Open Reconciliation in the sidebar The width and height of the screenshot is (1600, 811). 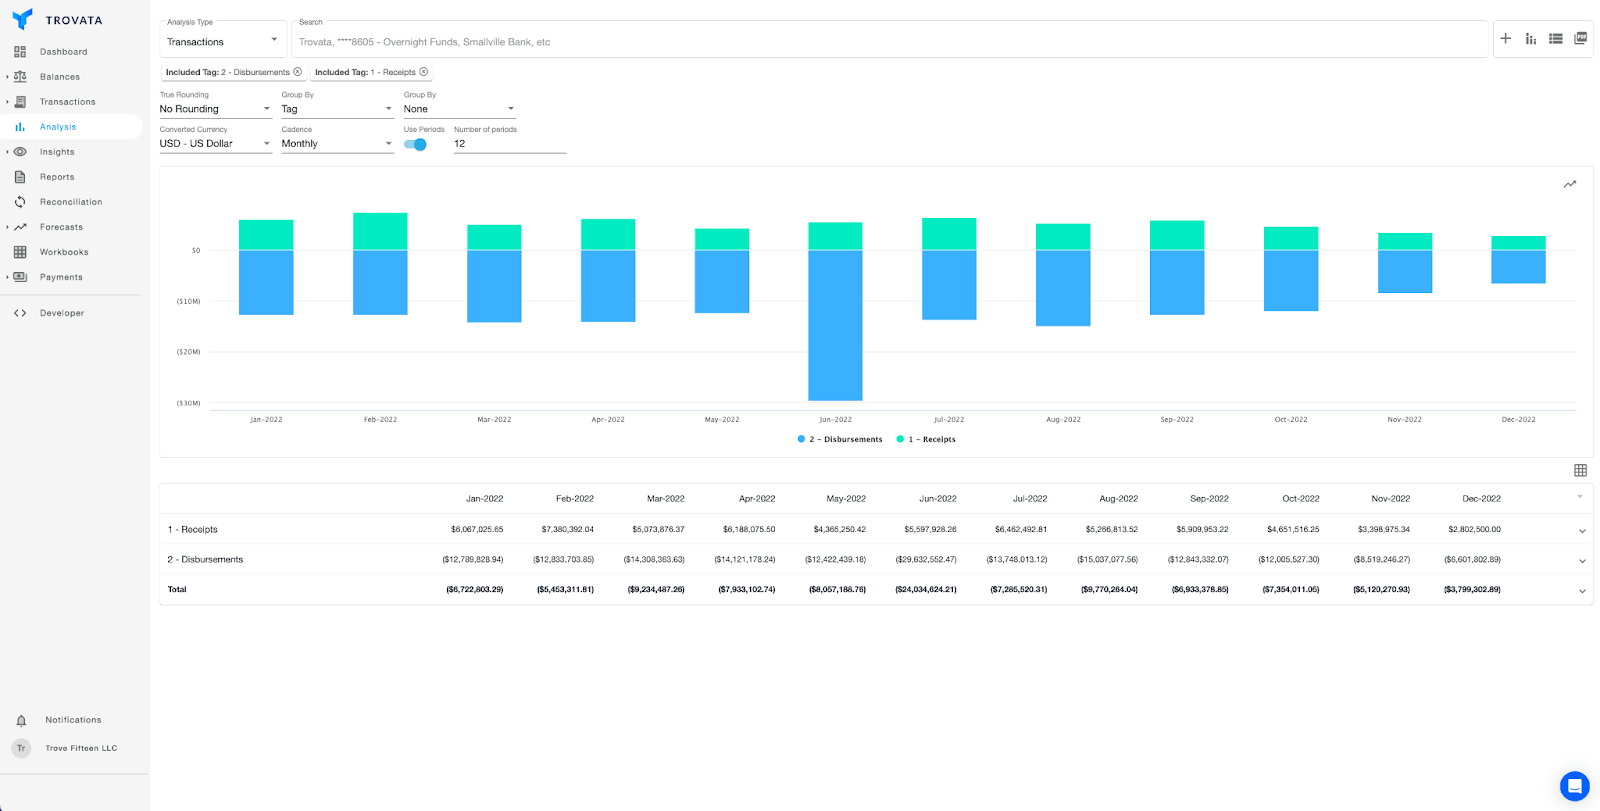70,202
